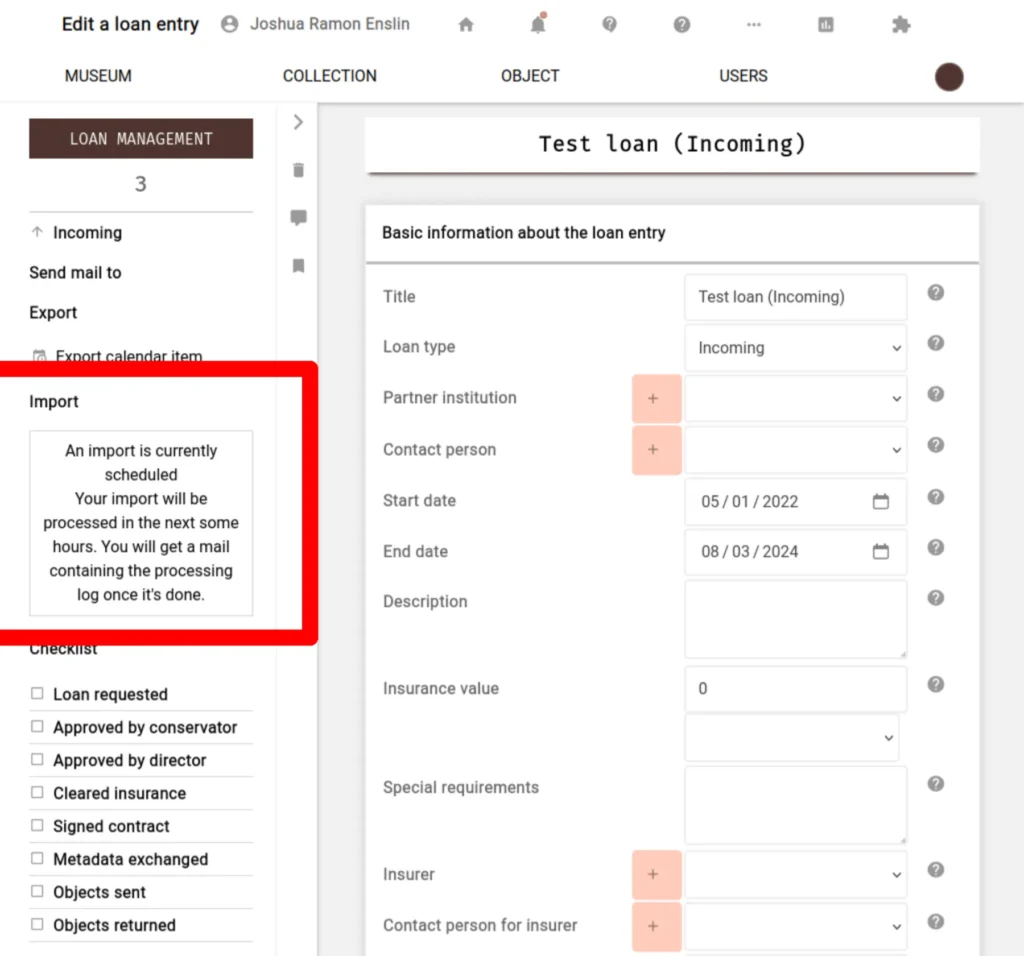Open the chart statistics icon

[x=825, y=25]
